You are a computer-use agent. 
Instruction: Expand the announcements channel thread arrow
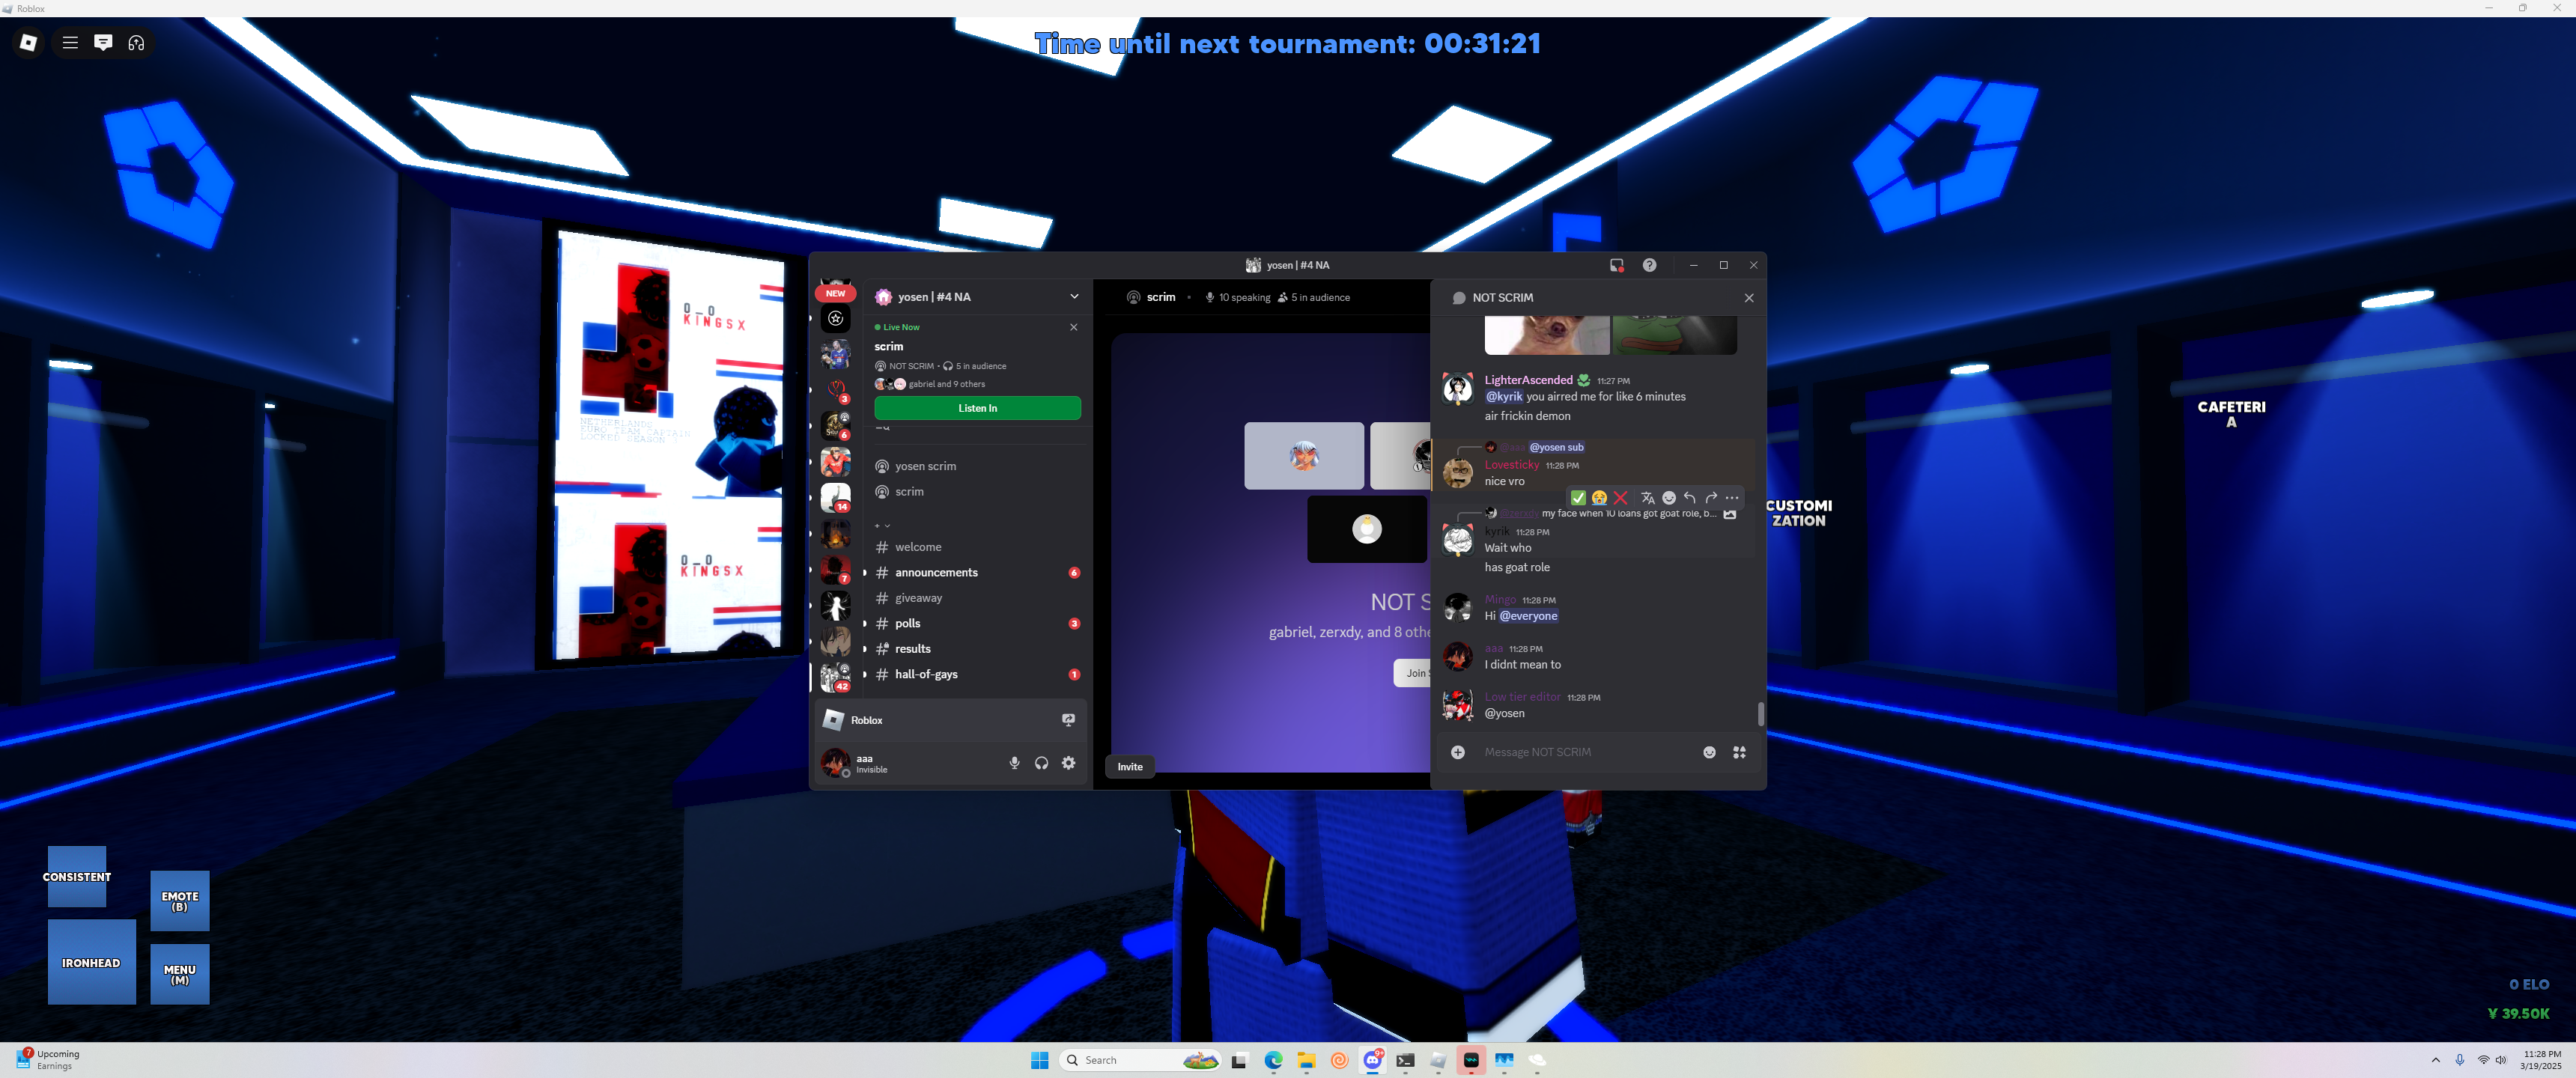pyautogui.click(x=865, y=573)
